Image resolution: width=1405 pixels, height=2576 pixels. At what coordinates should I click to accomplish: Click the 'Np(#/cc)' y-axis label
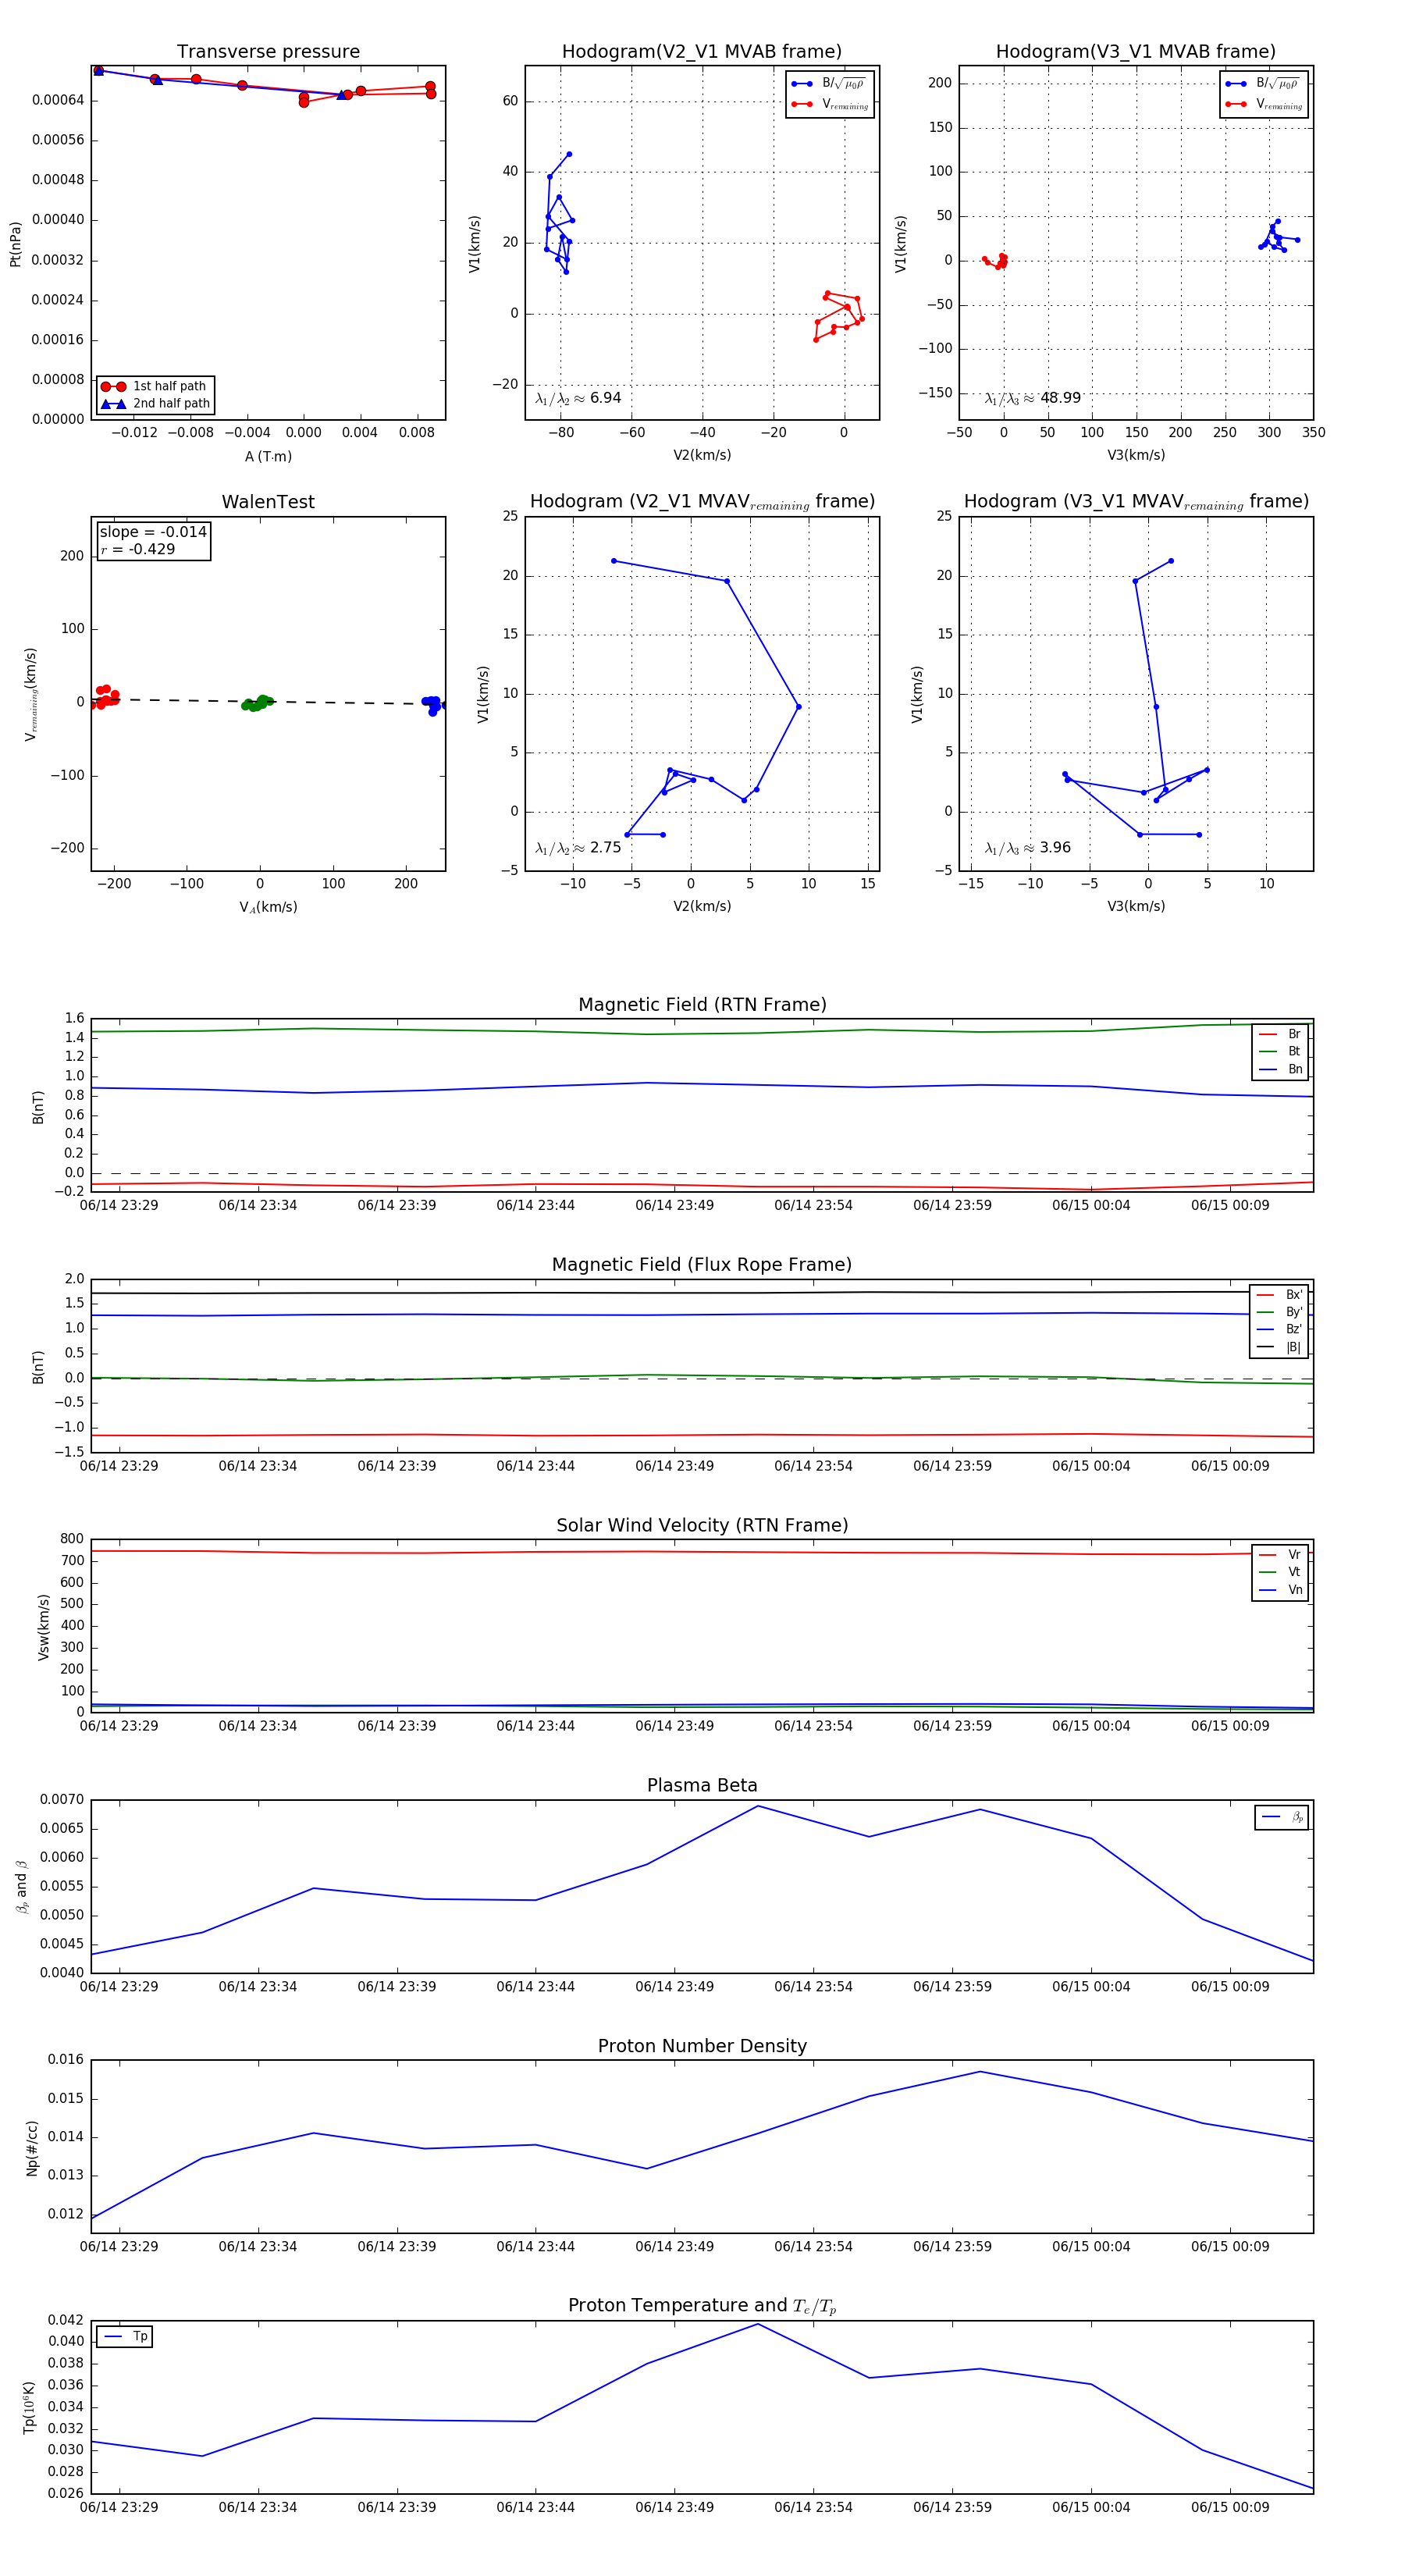[32, 2147]
